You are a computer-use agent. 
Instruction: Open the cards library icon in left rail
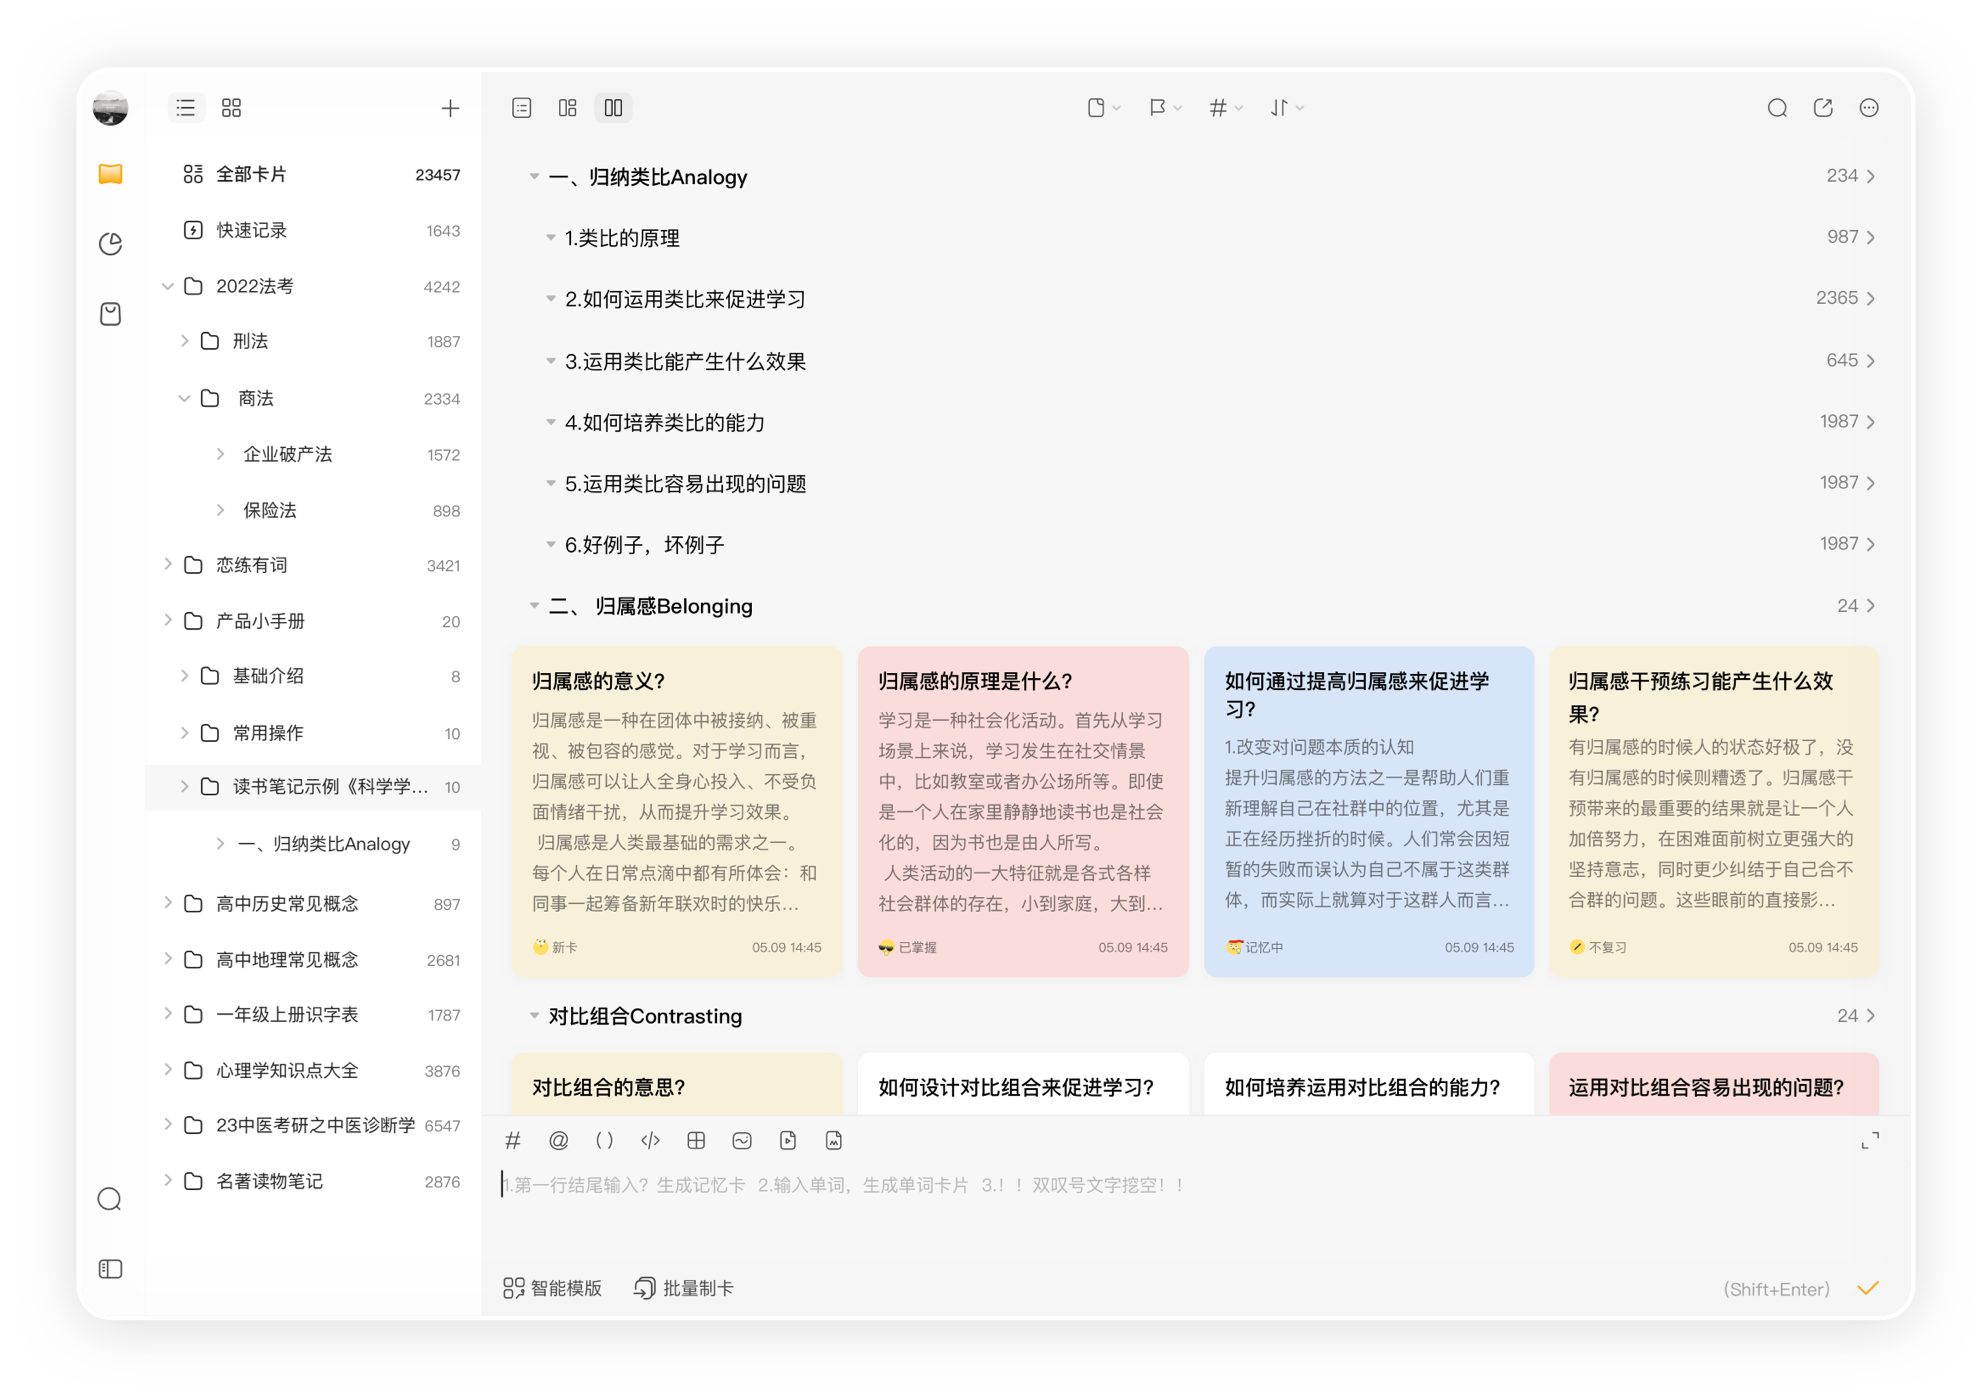(x=111, y=174)
